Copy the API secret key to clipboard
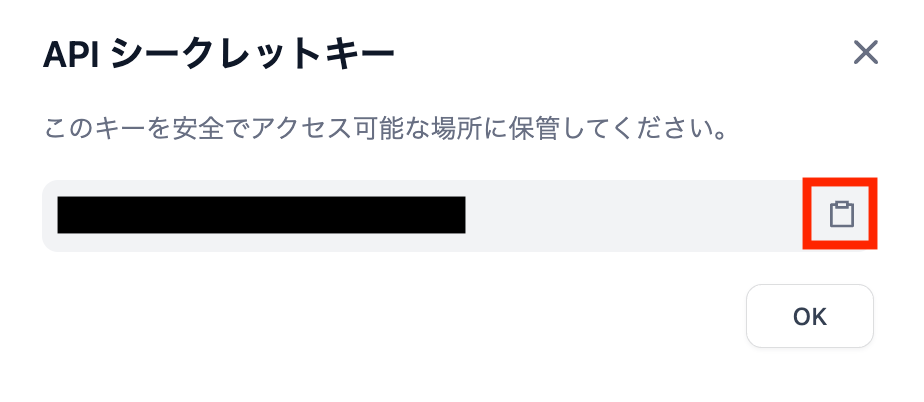Screen dimensions: 924x402 coord(842,214)
